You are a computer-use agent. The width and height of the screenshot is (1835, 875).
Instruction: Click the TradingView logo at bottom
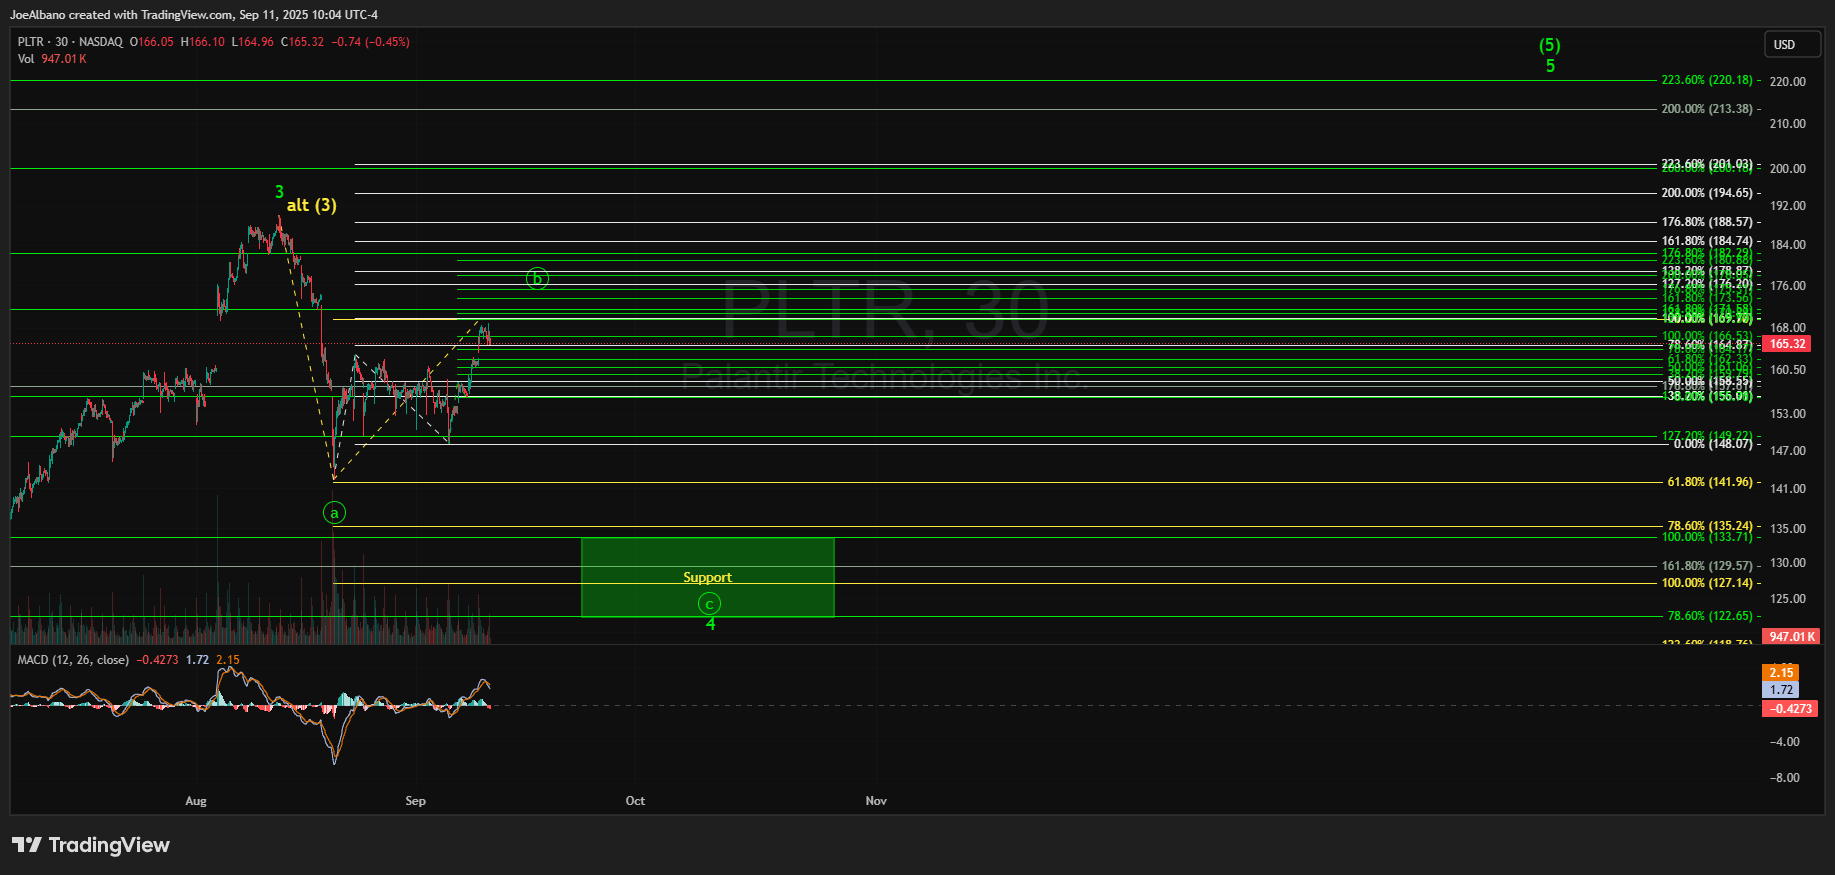pos(91,845)
